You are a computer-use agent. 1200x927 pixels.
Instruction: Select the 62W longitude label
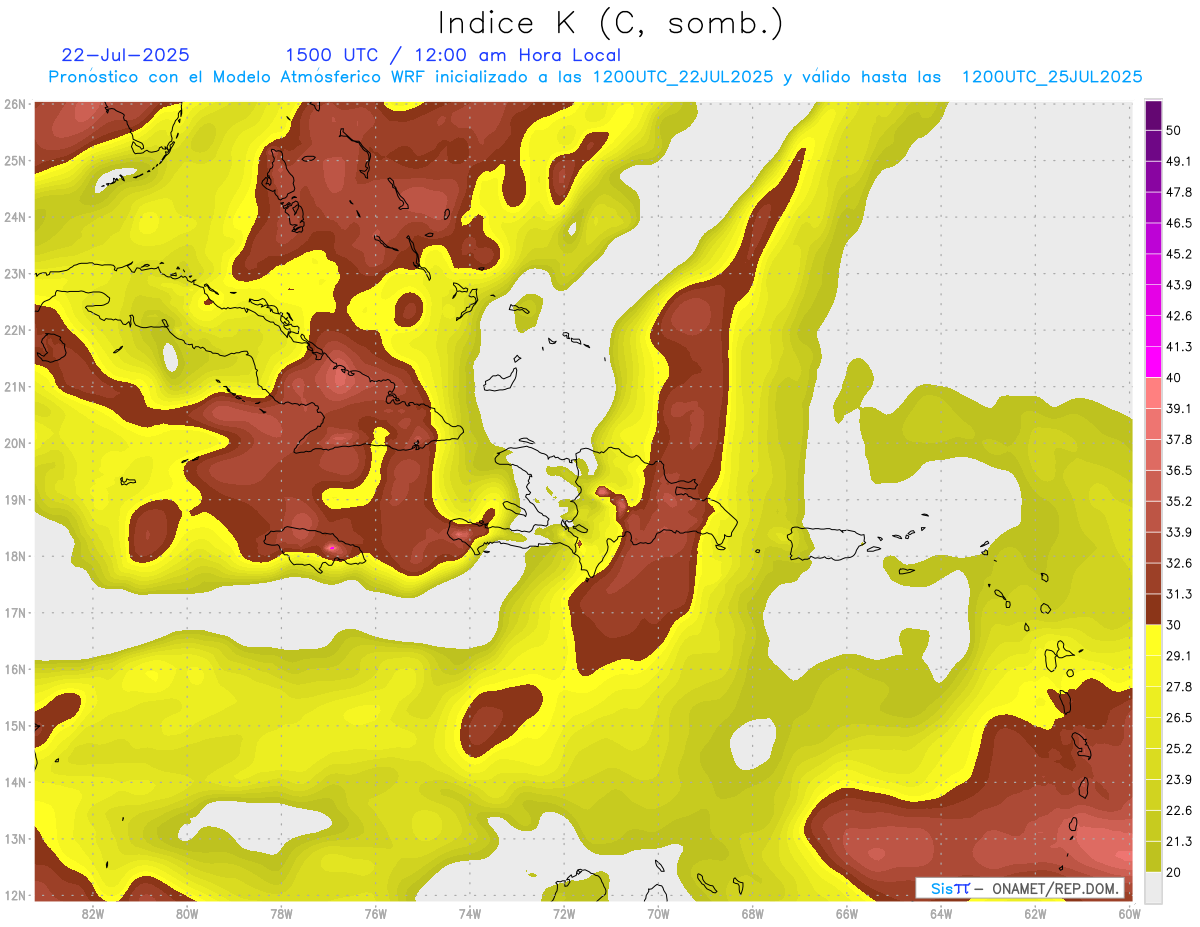(1035, 914)
